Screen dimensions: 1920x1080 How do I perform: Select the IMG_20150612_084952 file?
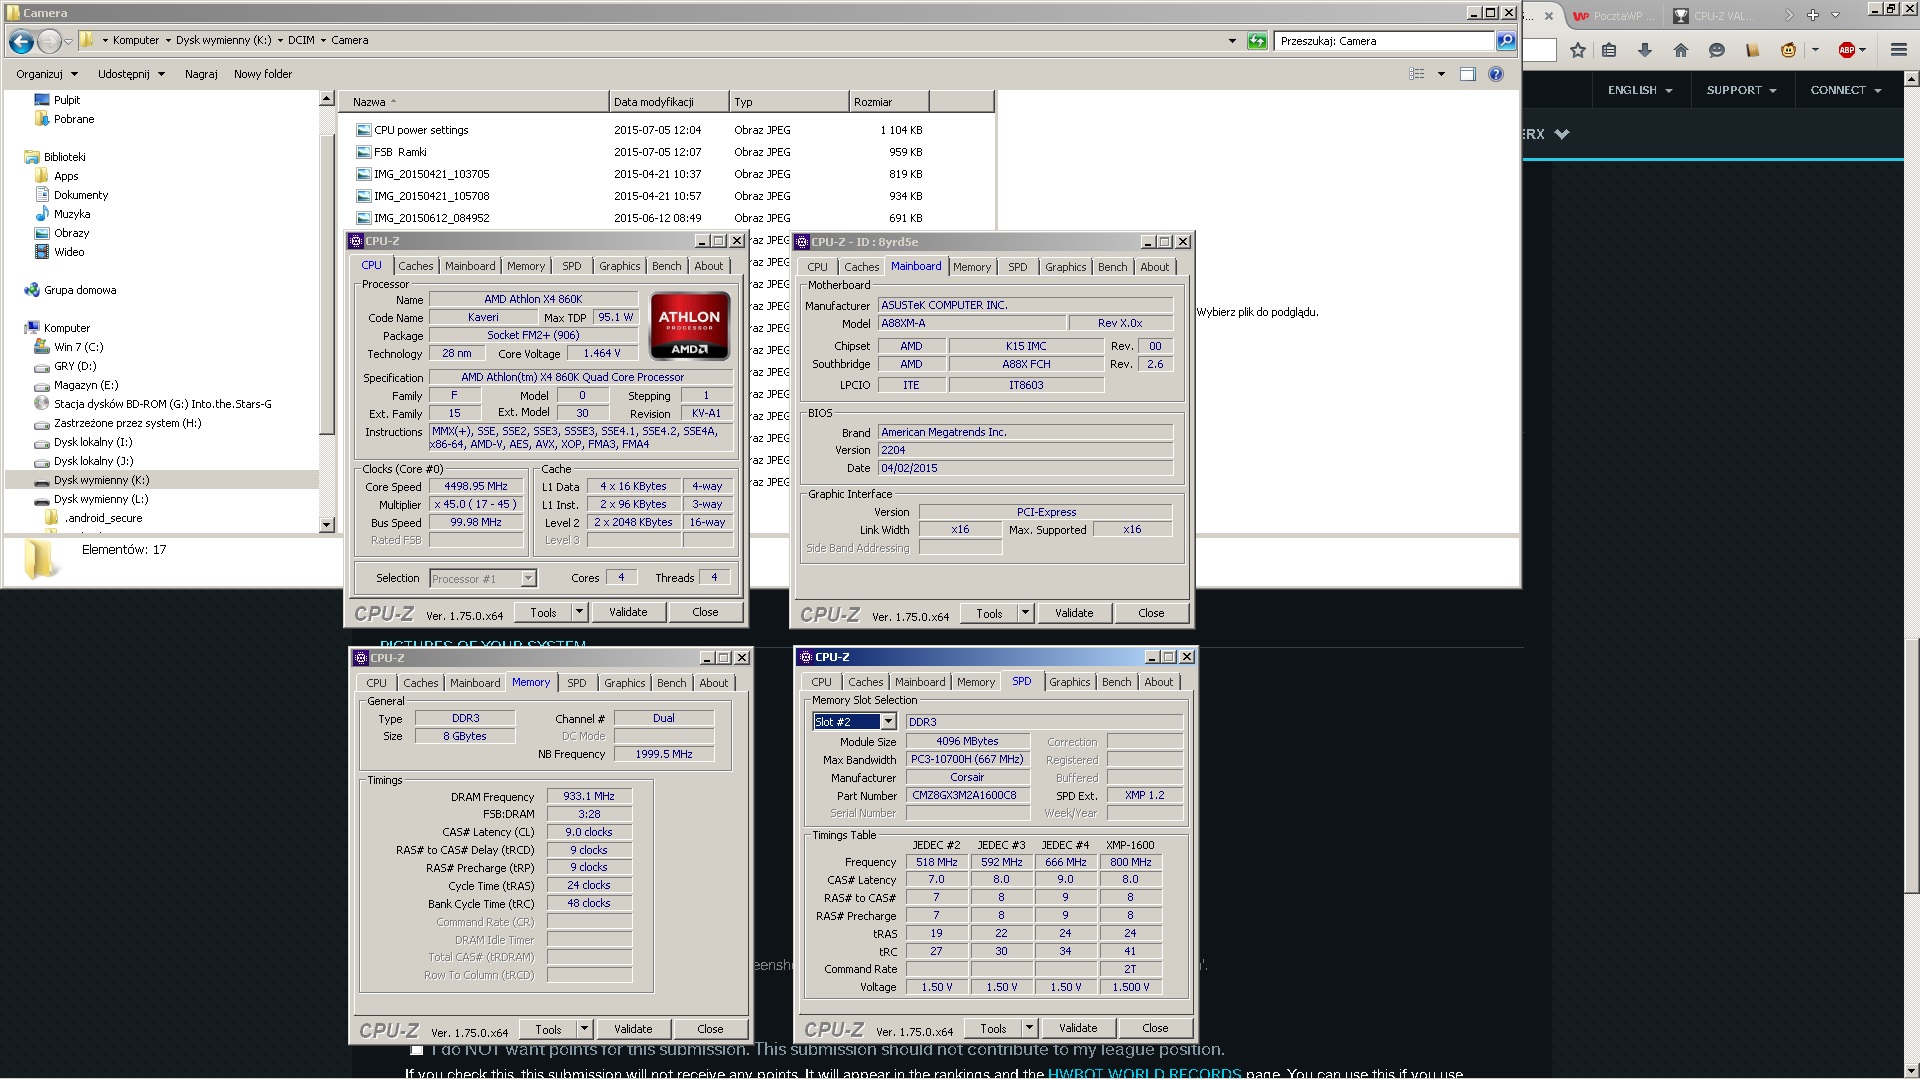click(x=431, y=218)
